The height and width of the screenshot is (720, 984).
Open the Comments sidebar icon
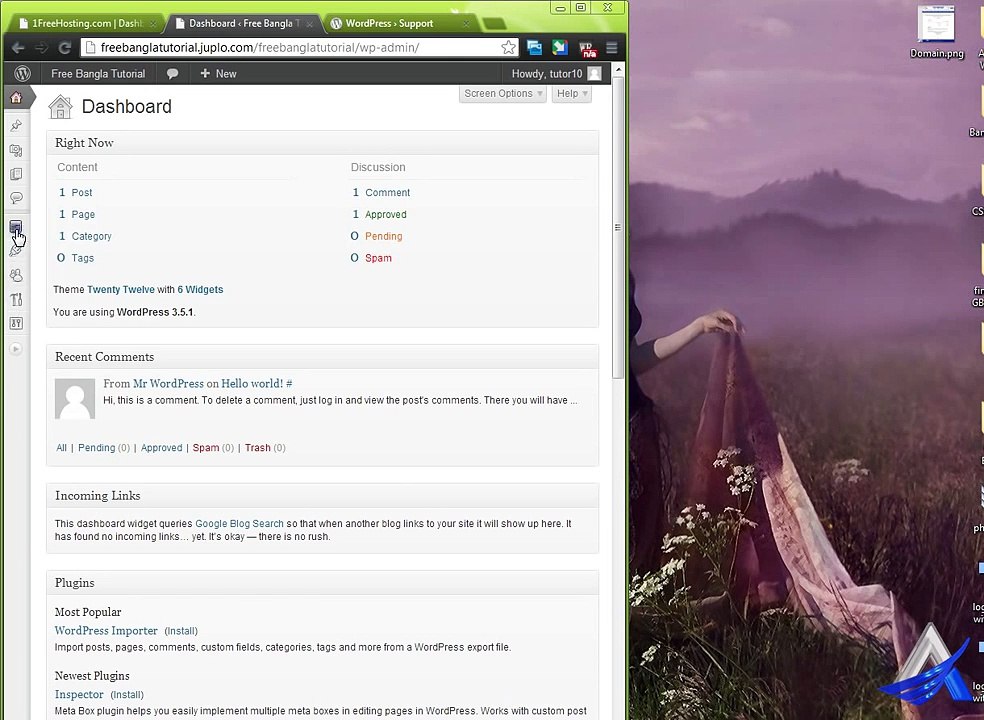(16, 198)
